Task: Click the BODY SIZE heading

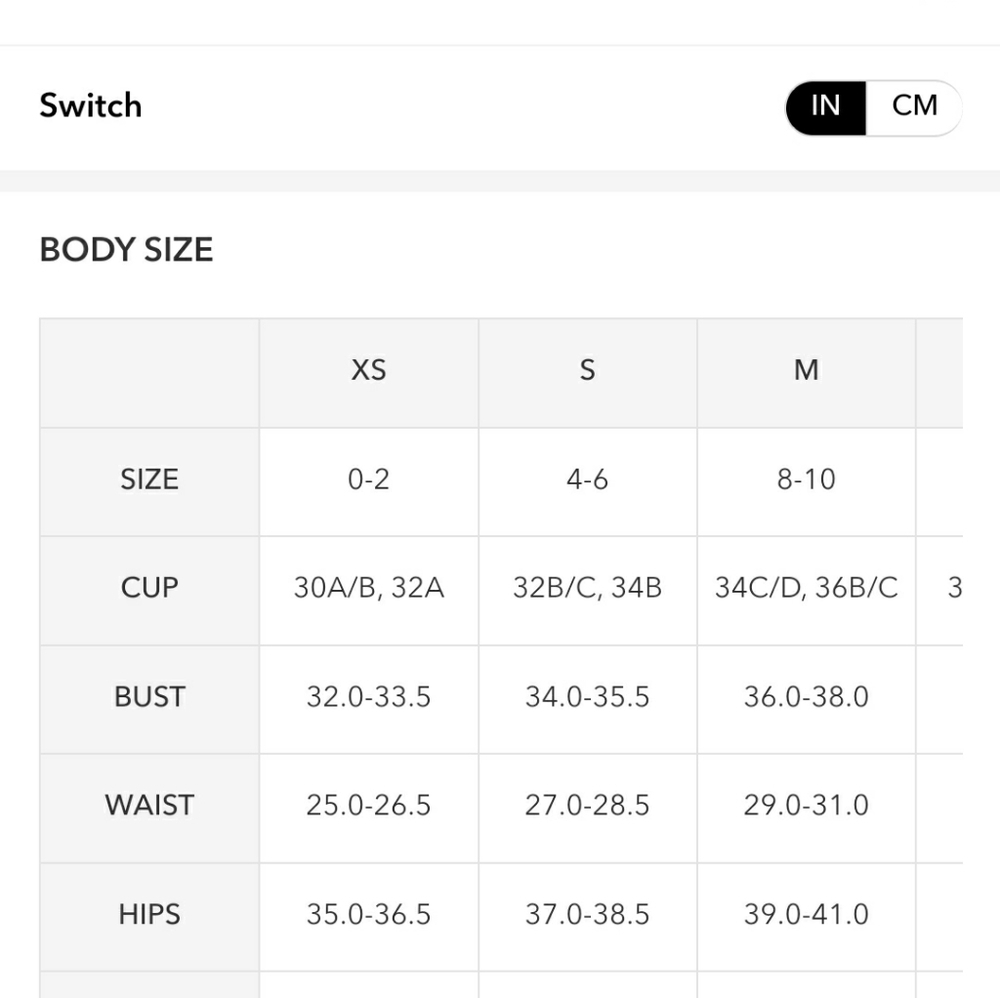Action: pyautogui.click(x=126, y=249)
